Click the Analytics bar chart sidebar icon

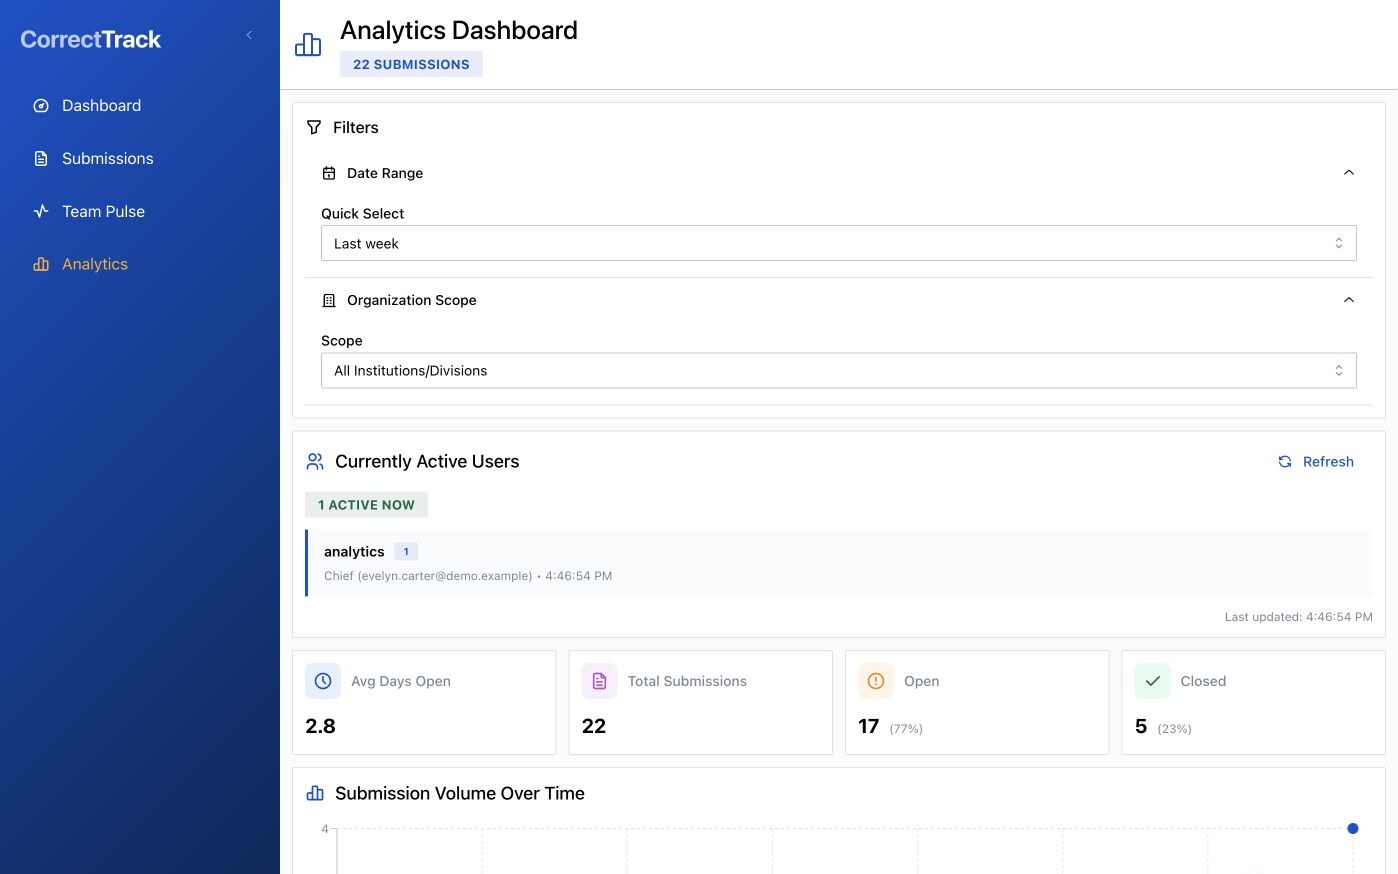click(41, 265)
